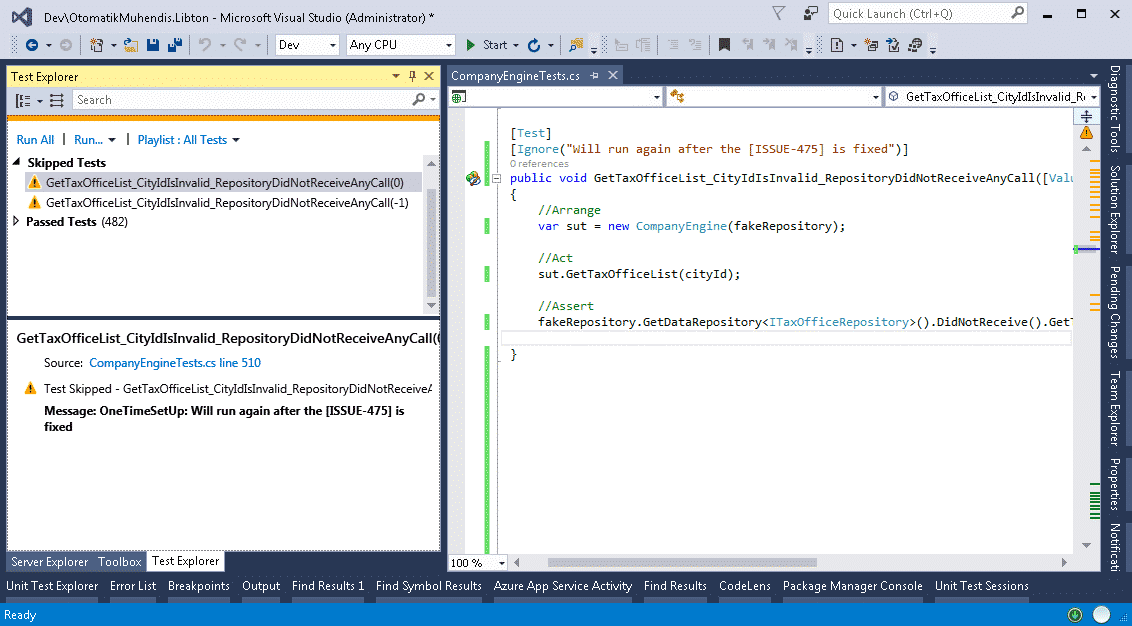Click the Run All link
The height and width of the screenshot is (626, 1132).
pyautogui.click(x=35, y=140)
